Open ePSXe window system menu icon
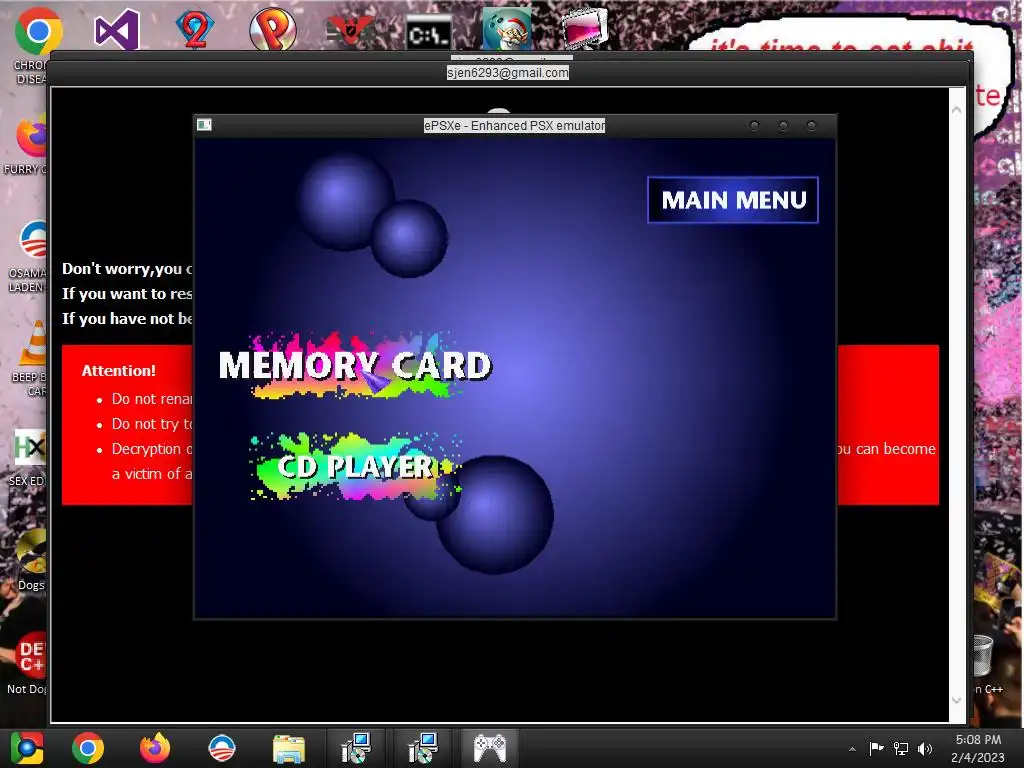 tap(204, 125)
